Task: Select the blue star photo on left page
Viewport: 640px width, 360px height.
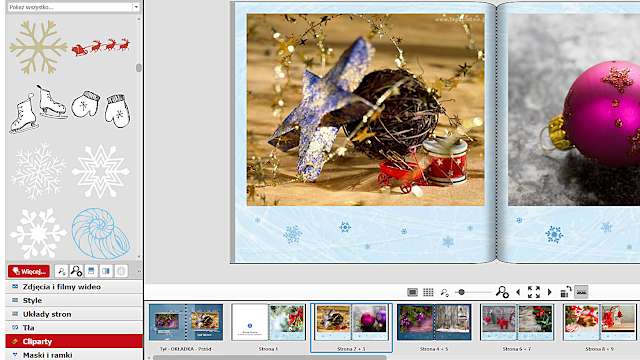Action: (365, 110)
